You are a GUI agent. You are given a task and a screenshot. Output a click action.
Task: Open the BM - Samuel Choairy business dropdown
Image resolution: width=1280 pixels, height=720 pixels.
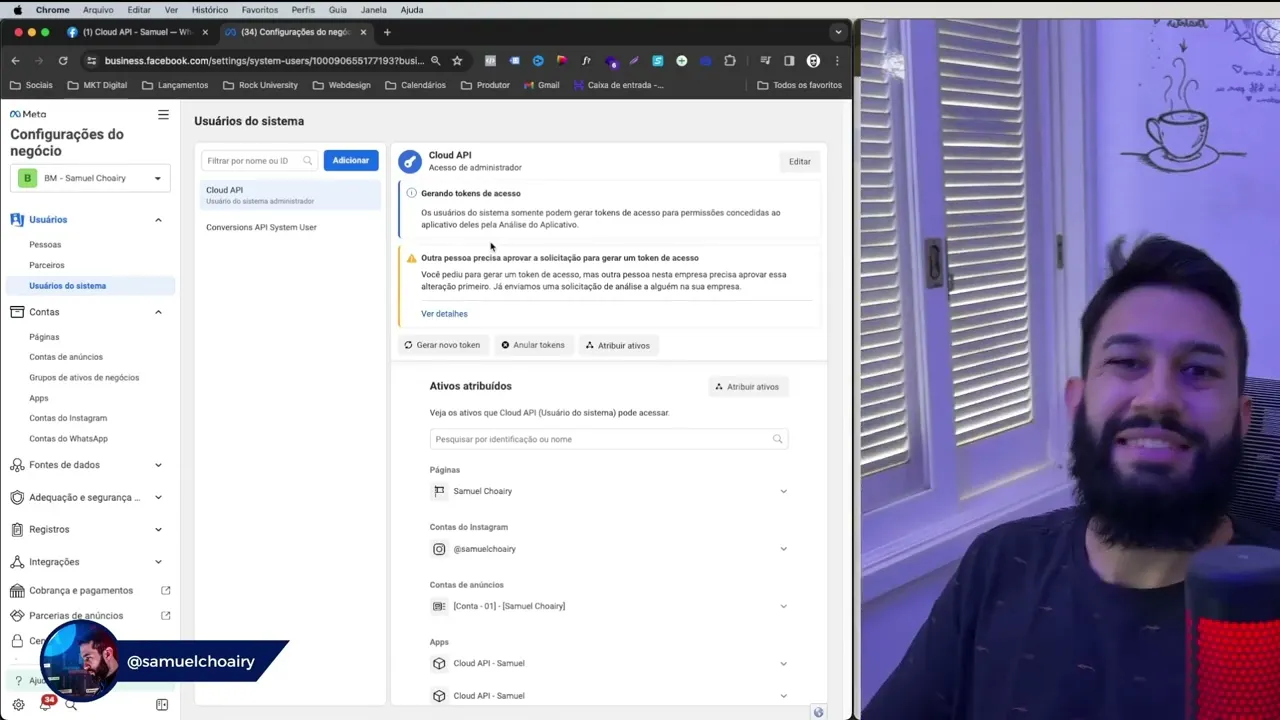pos(90,178)
